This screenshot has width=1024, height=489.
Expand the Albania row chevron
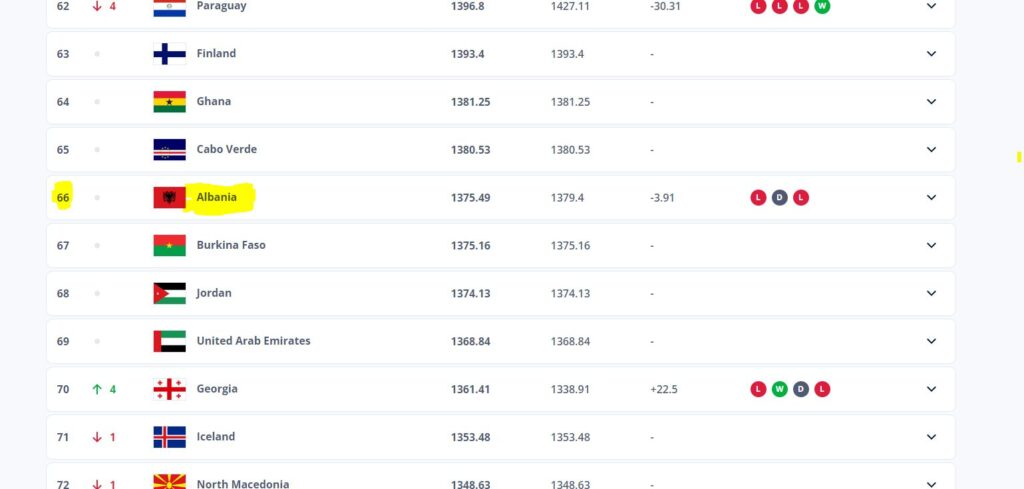[x=931, y=197]
